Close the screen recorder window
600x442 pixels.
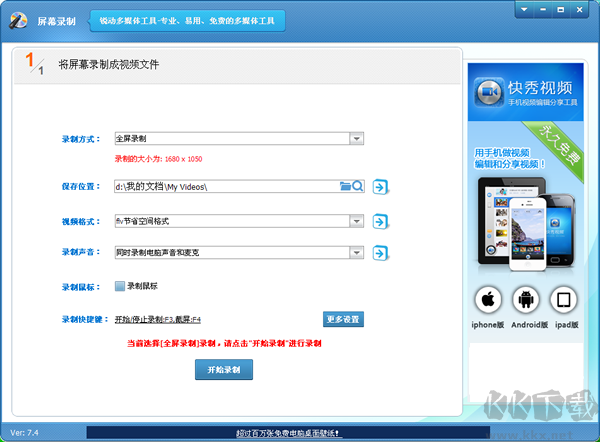579,10
